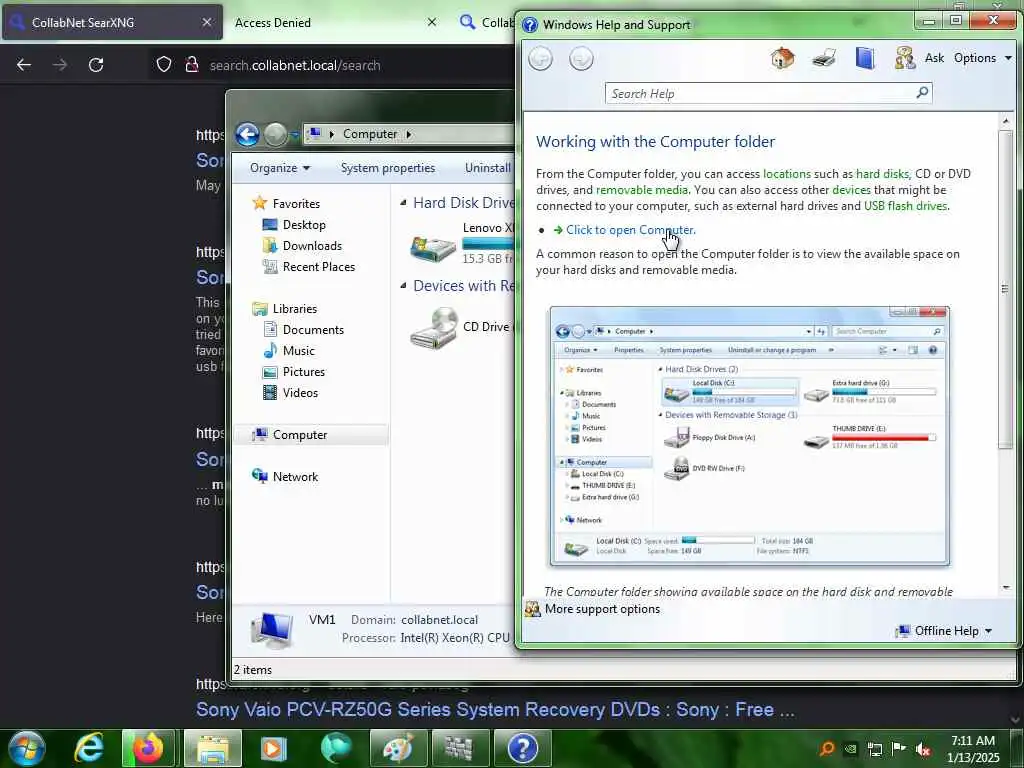
Task: Click the Explorer window forward button
Action: pyautogui.click(x=276, y=135)
